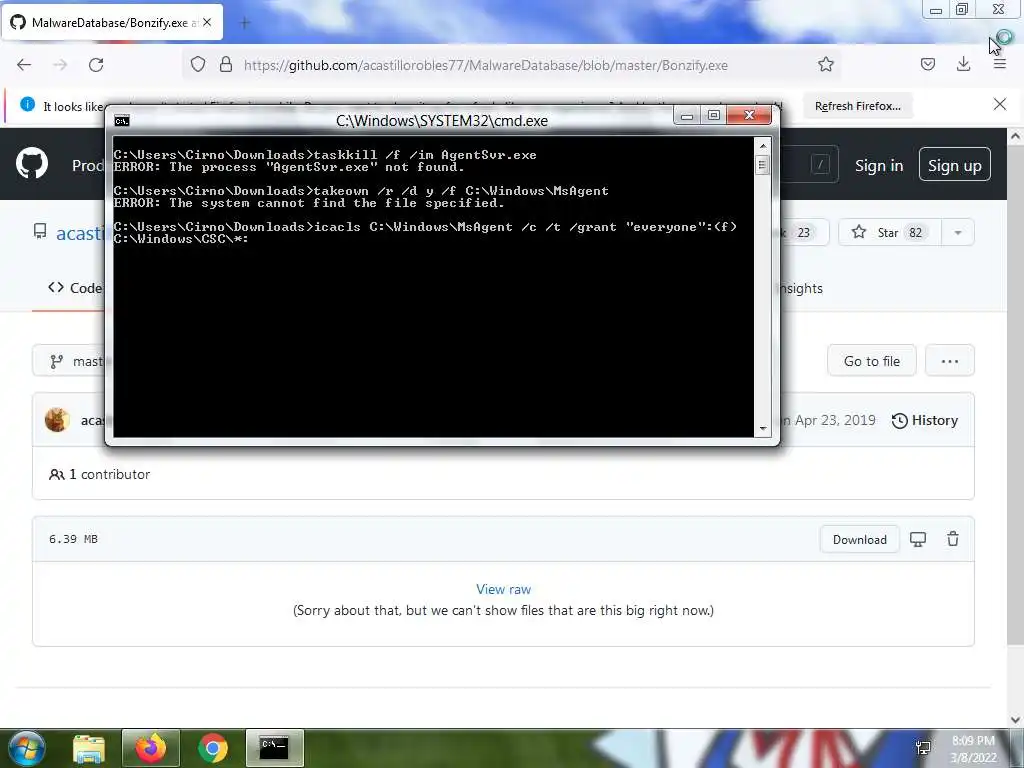Click the GitHub search slash key box
The height and width of the screenshot is (768, 1024).
tap(820, 164)
